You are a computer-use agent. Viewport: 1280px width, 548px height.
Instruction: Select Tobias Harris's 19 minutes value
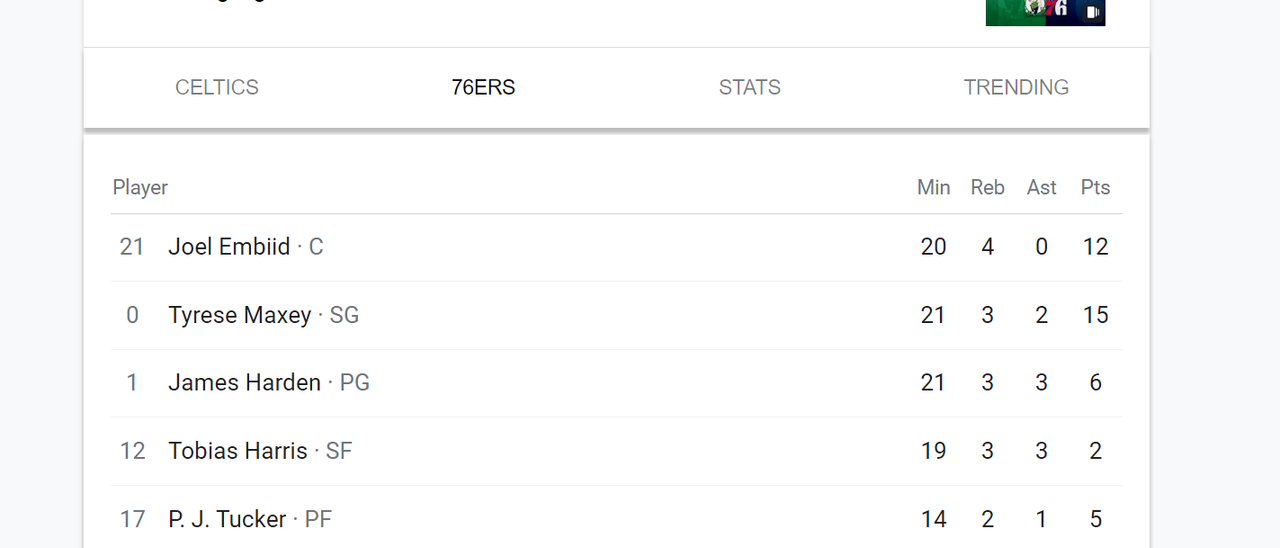(933, 451)
